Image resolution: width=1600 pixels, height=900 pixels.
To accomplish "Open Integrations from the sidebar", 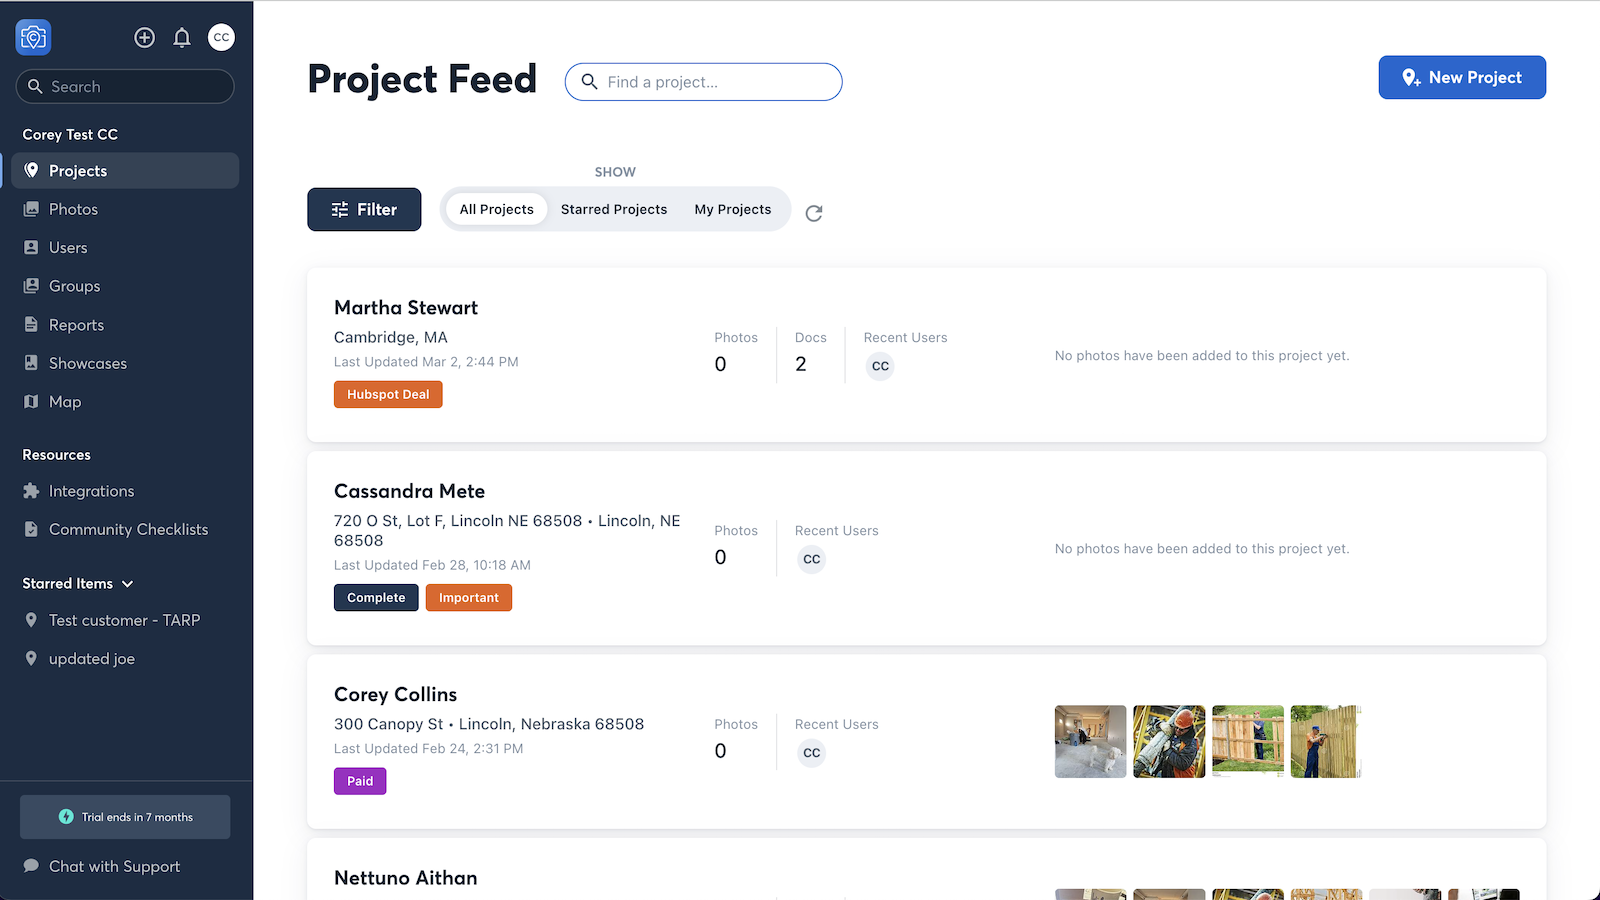I will [91, 491].
